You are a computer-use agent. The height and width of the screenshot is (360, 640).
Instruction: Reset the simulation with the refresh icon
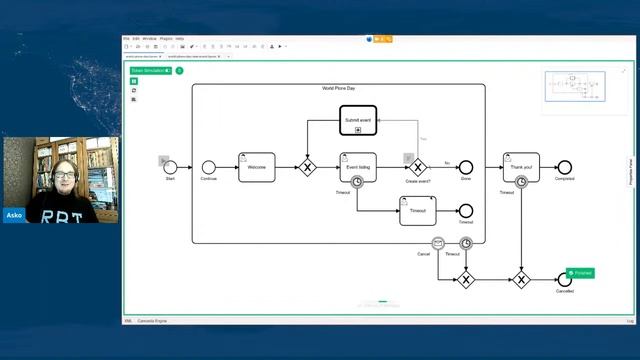pos(134,91)
